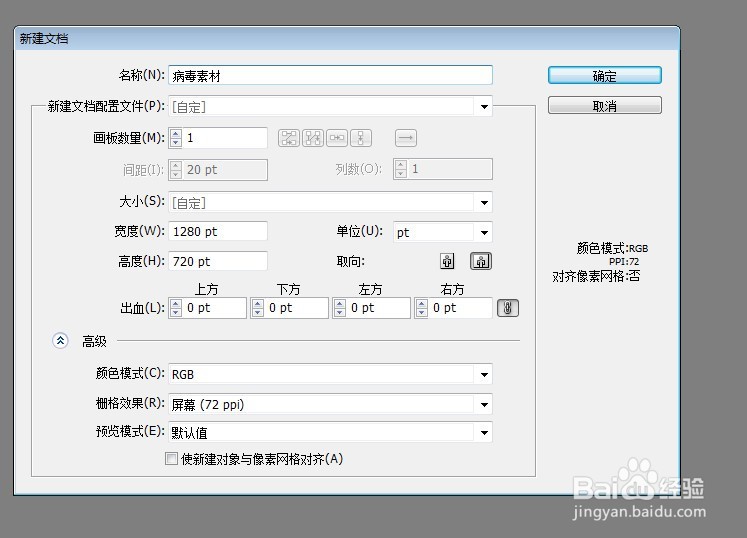Open the 颜色模式 dropdown showing RGB
Screen dimensions: 747x538
coord(330,375)
